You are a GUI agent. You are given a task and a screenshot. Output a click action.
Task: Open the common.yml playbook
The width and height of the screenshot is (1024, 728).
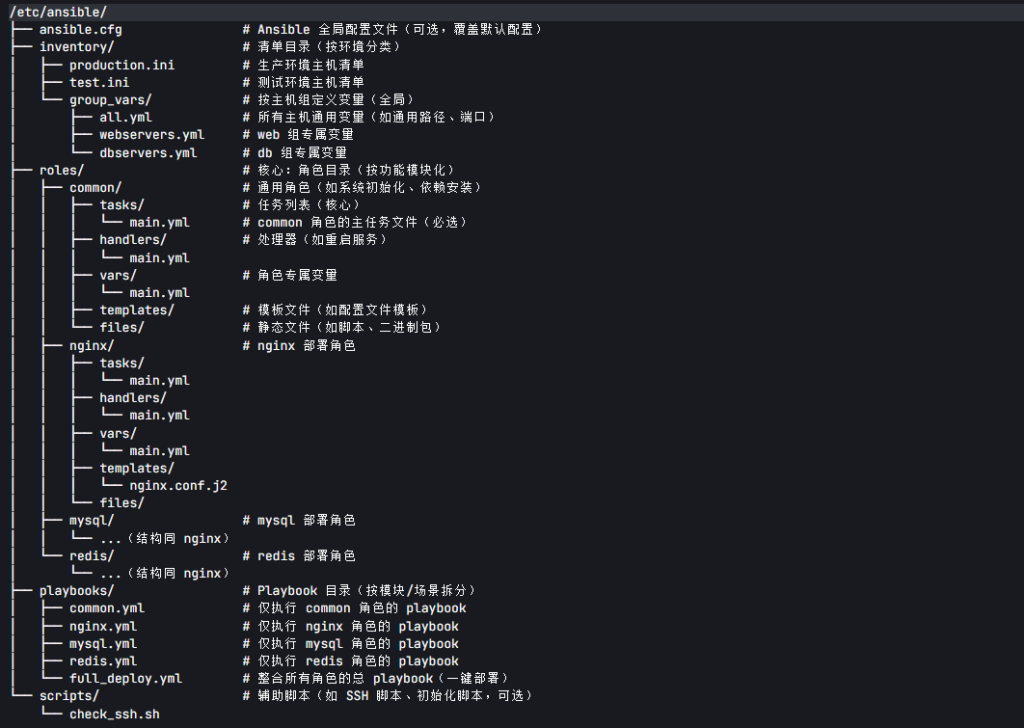[106, 608]
